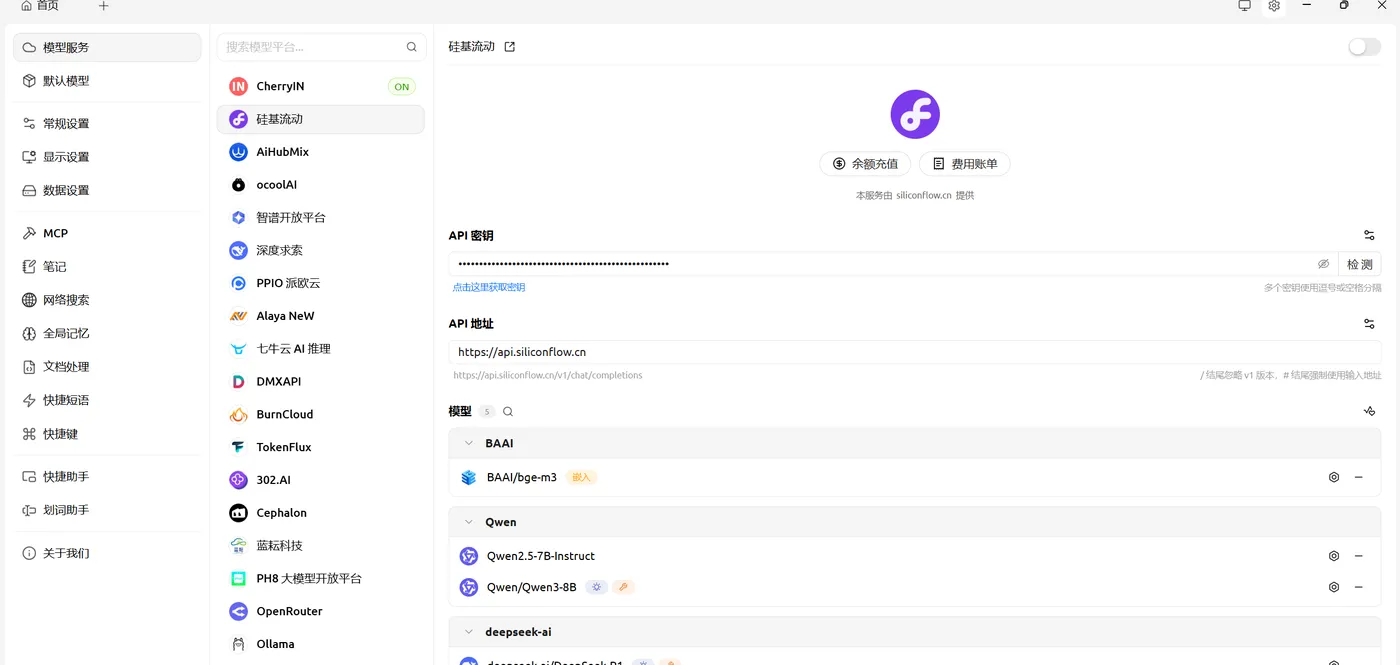Open 快捷键 settings section
This screenshot has width=1400, height=665.
coord(107,434)
